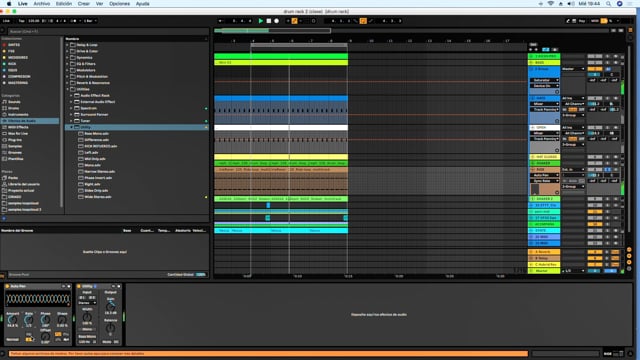Arm the round Record button
This screenshot has width=640, height=360.
point(276,21)
